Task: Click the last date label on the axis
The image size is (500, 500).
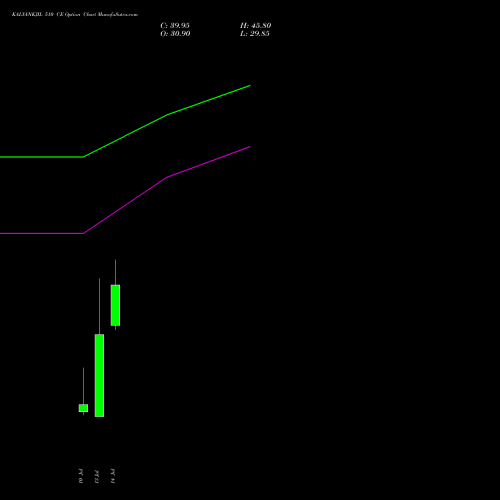Action: click(x=113, y=476)
